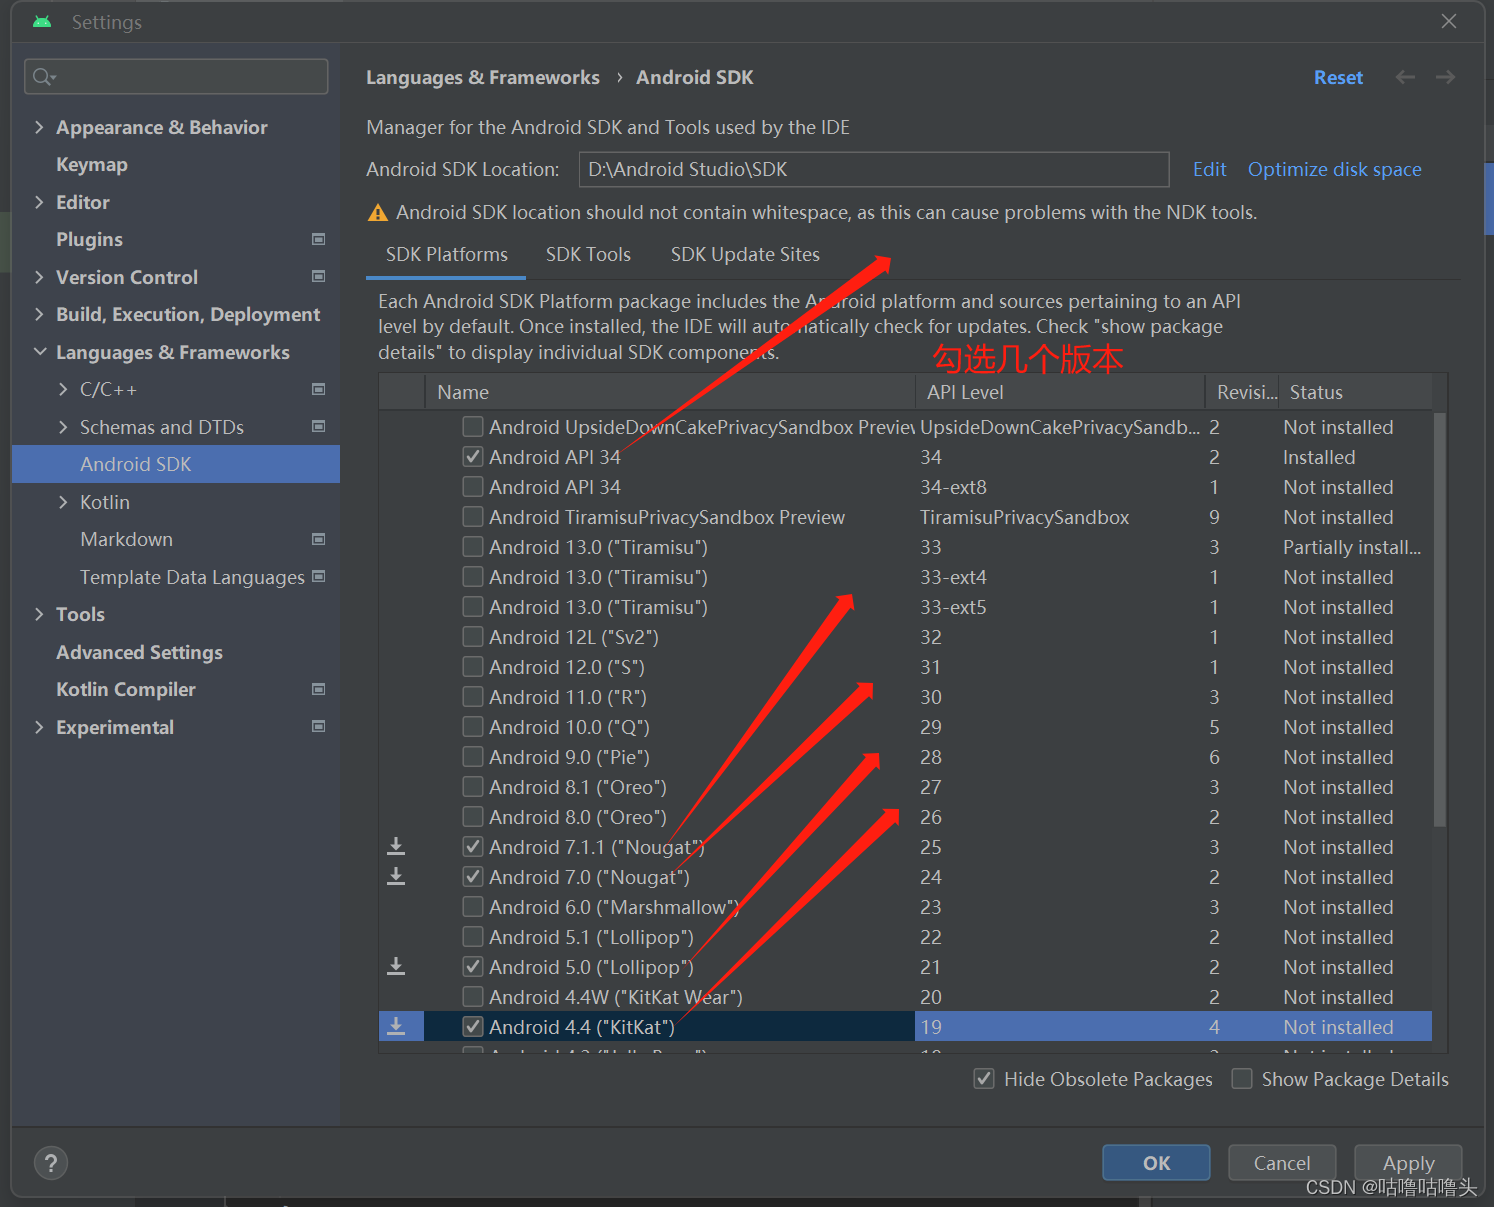1494x1207 pixels.
Task: Expand the Tools section
Action: 39,614
